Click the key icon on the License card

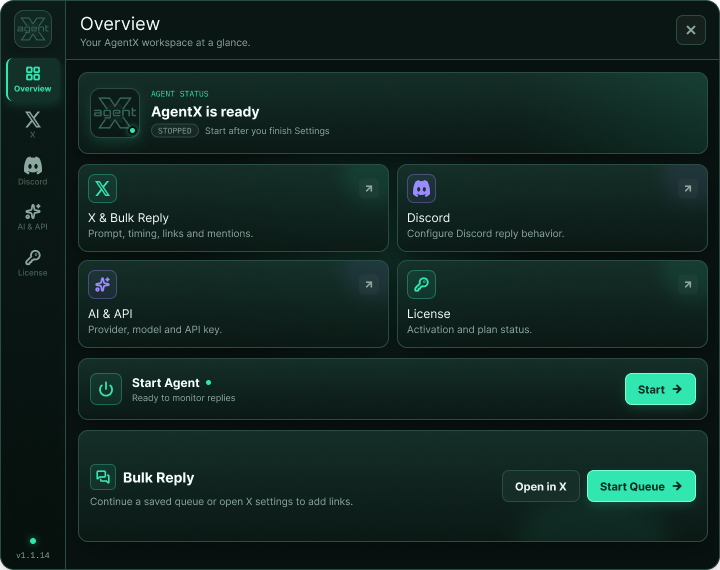click(421, 284)
